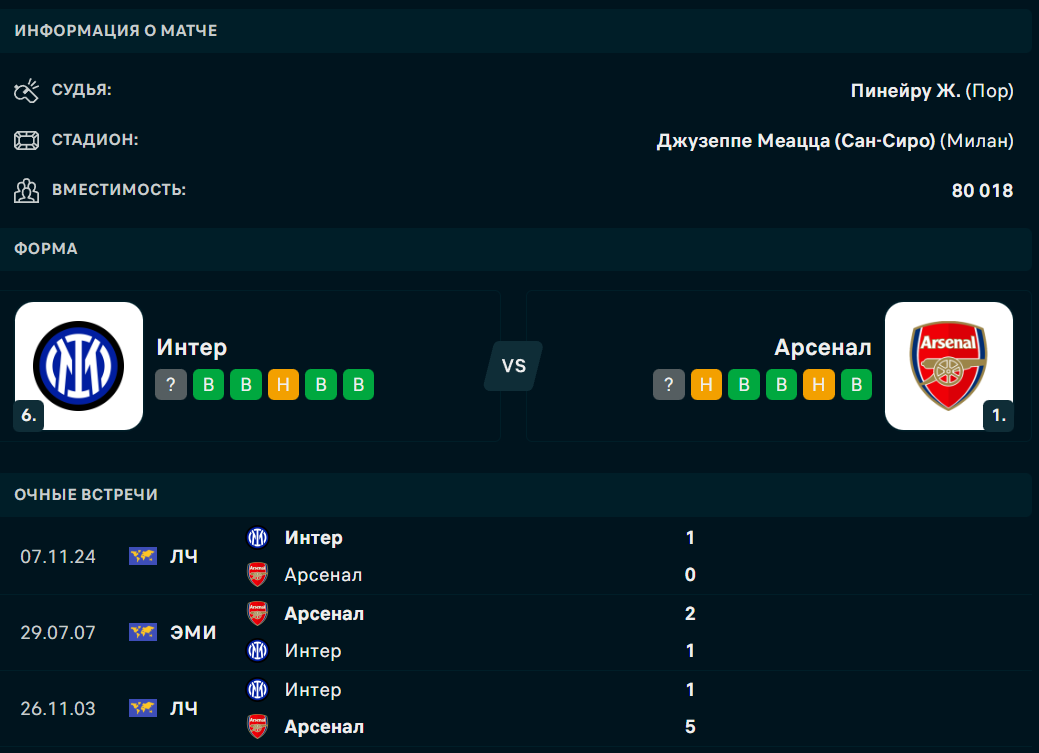1039x753 pixels.
Task: Click Inter's gray question-mark form badge
Action: pos(171,385)
